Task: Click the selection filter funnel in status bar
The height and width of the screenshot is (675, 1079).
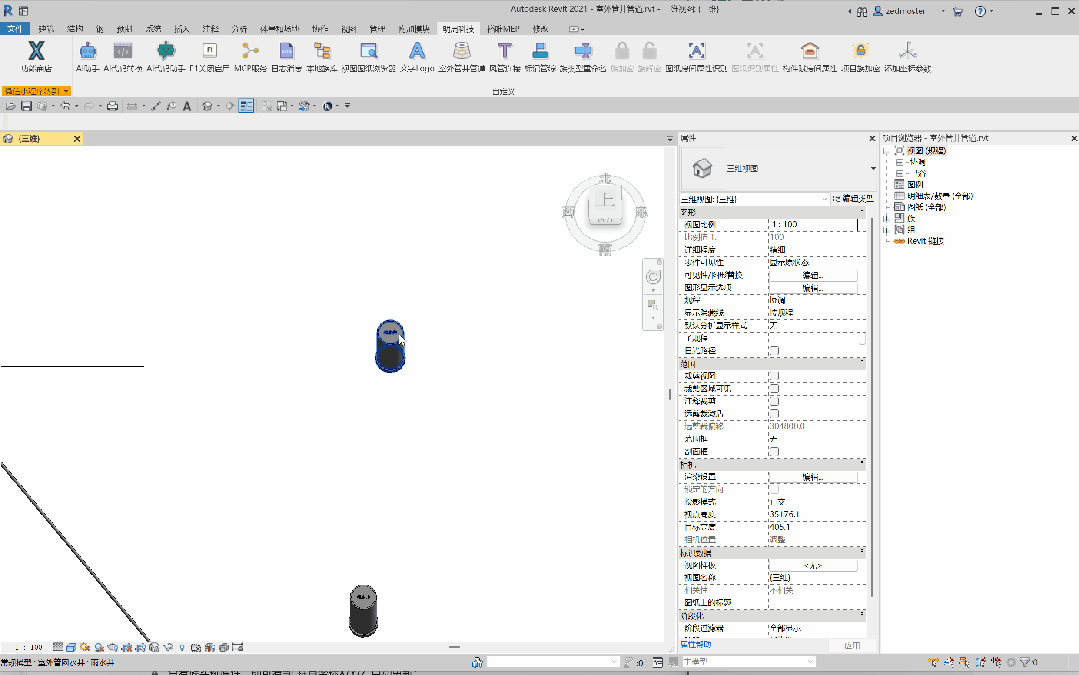Action: [x=1025, y=662]
